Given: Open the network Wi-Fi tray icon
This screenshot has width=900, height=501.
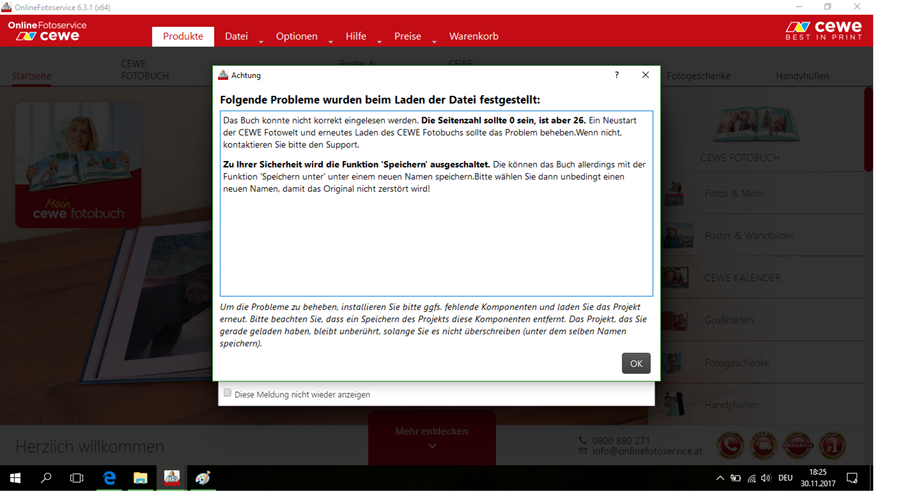Looking at the screenshot, I should click(751, 478).
